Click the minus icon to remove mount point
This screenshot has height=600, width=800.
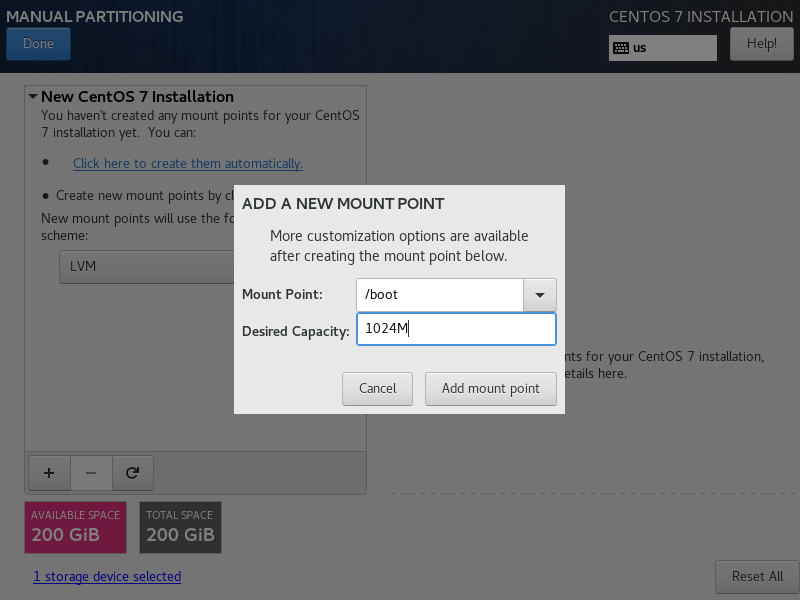pos(89,473)
